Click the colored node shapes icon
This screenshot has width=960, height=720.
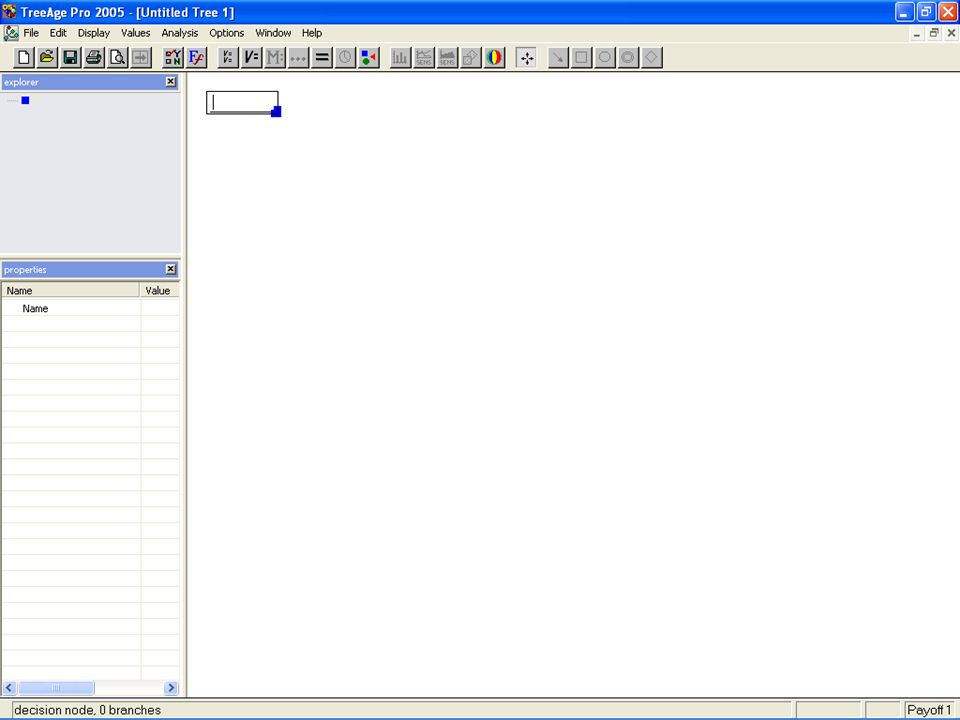point(369,58)
